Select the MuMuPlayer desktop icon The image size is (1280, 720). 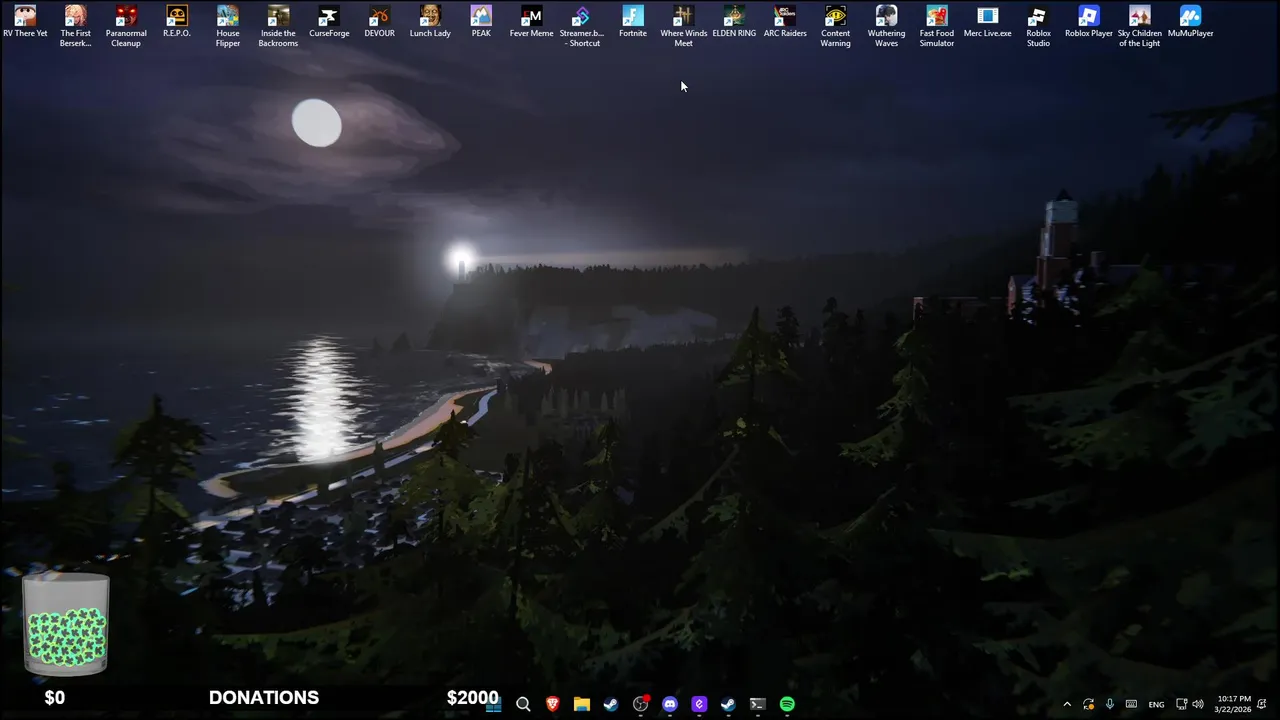(1190, 23)
